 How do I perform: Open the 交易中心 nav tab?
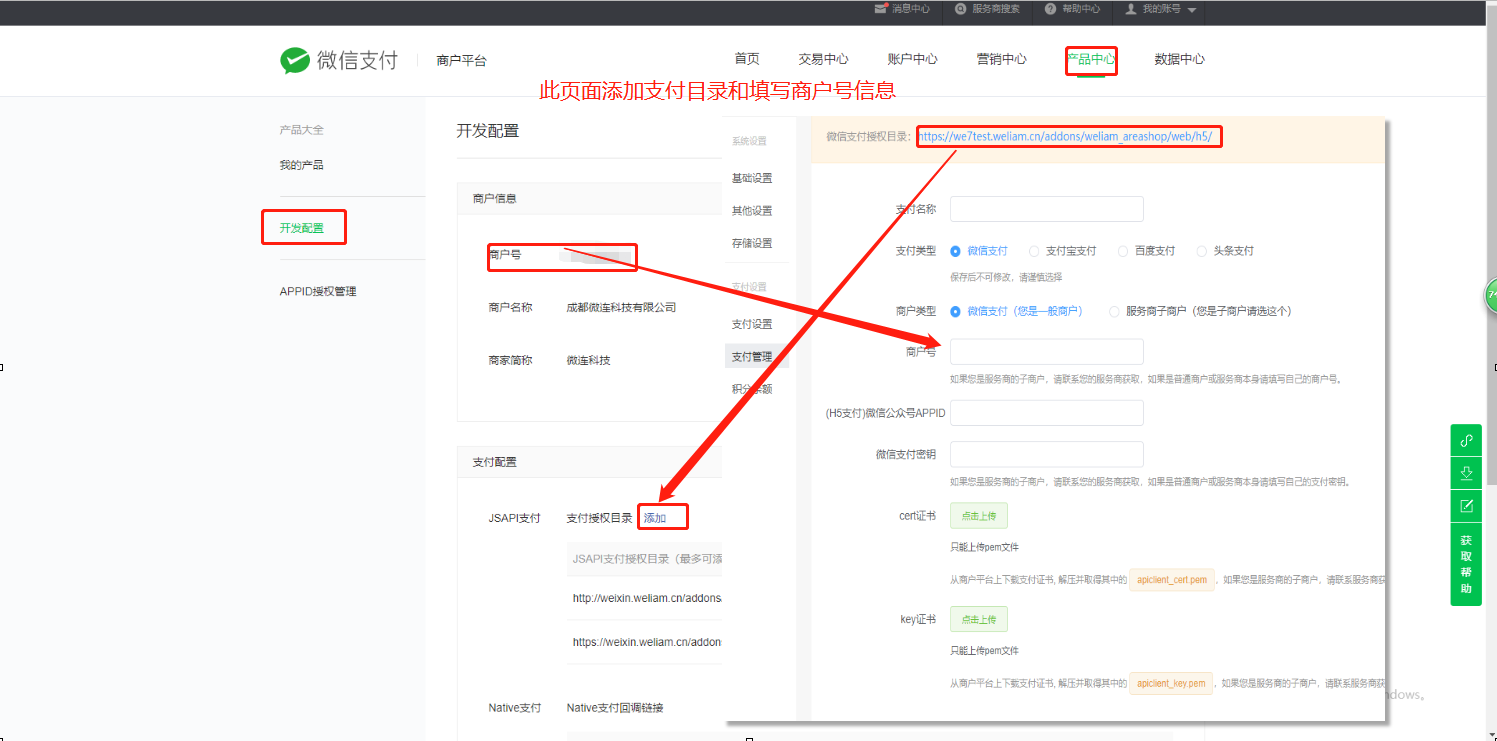coord(823,59)
